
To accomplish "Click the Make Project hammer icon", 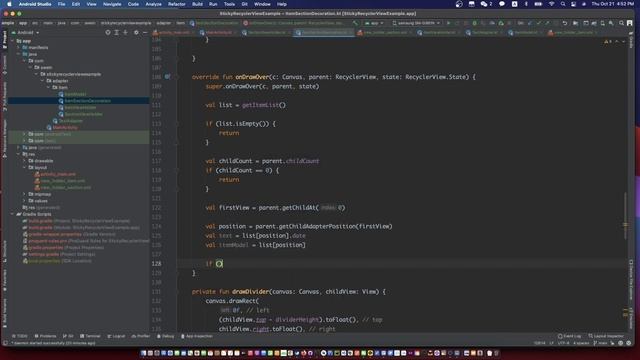I will pos(355,23).
